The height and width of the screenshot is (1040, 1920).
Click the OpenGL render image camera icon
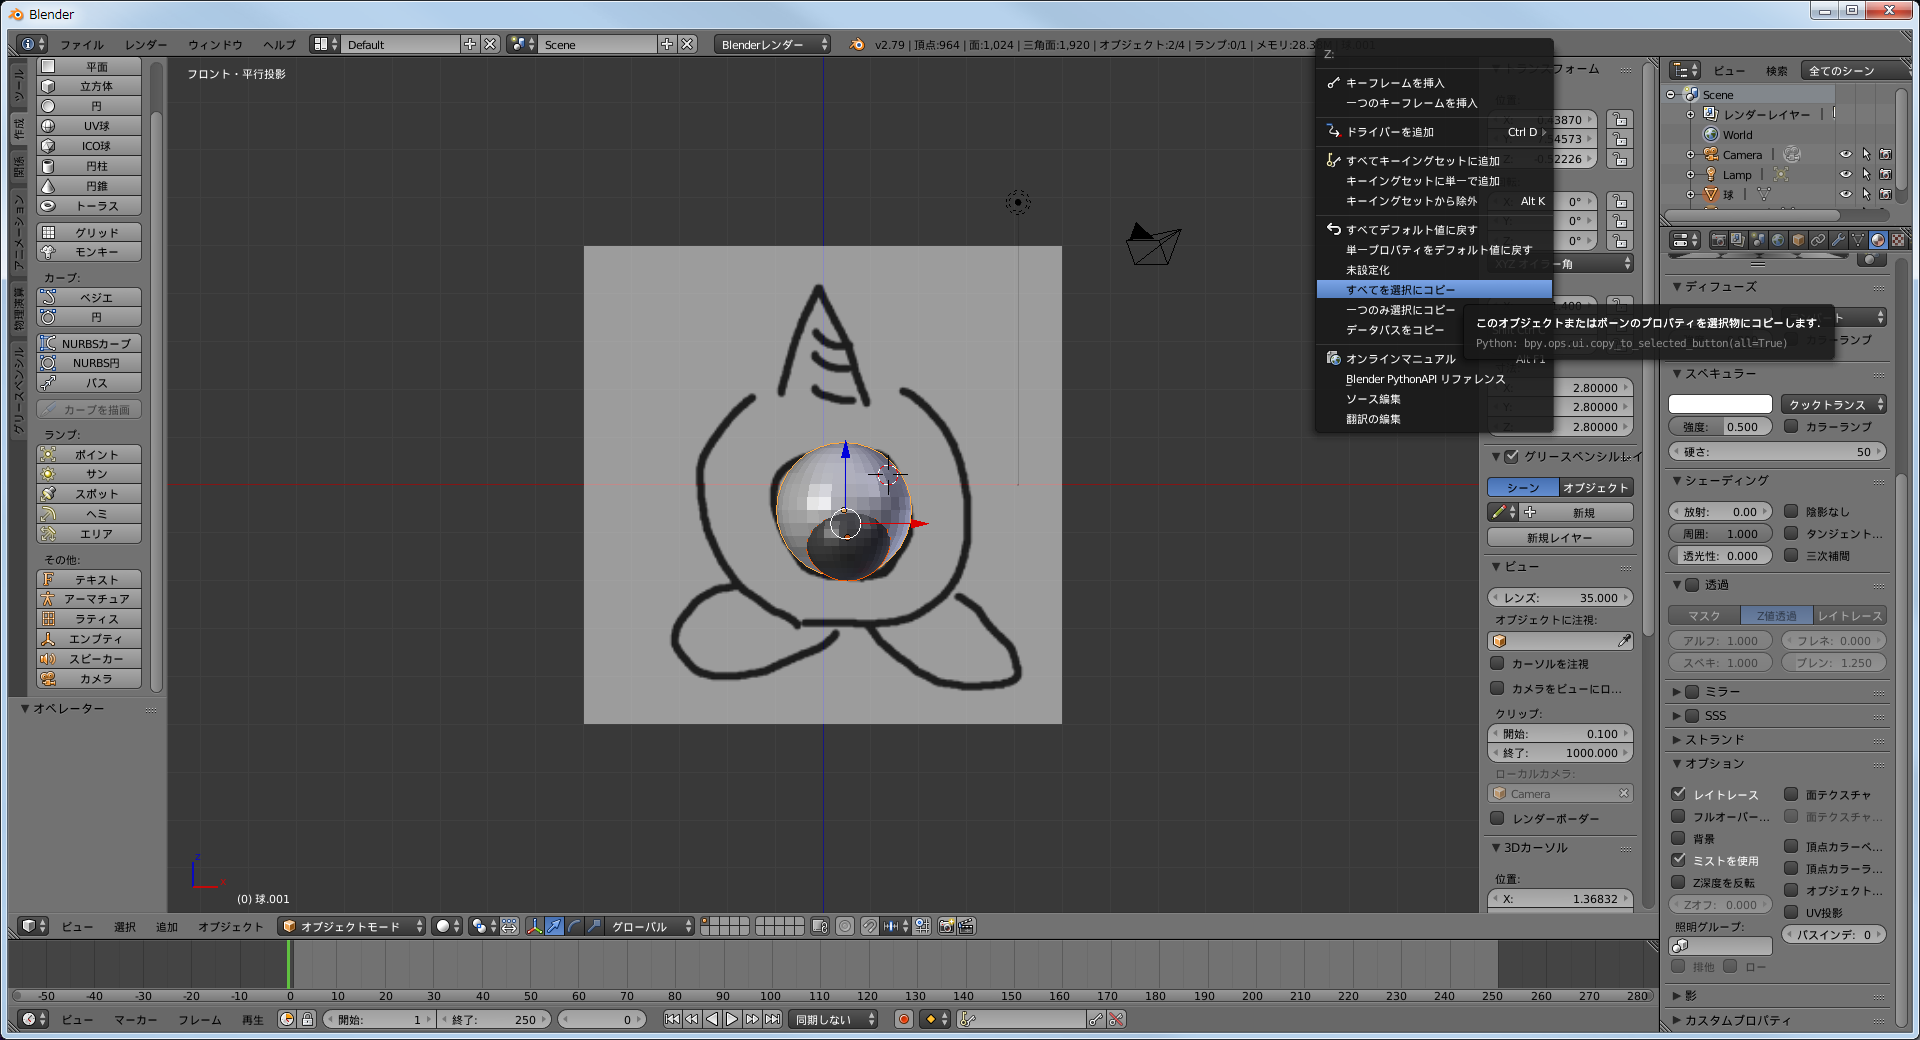946,926
